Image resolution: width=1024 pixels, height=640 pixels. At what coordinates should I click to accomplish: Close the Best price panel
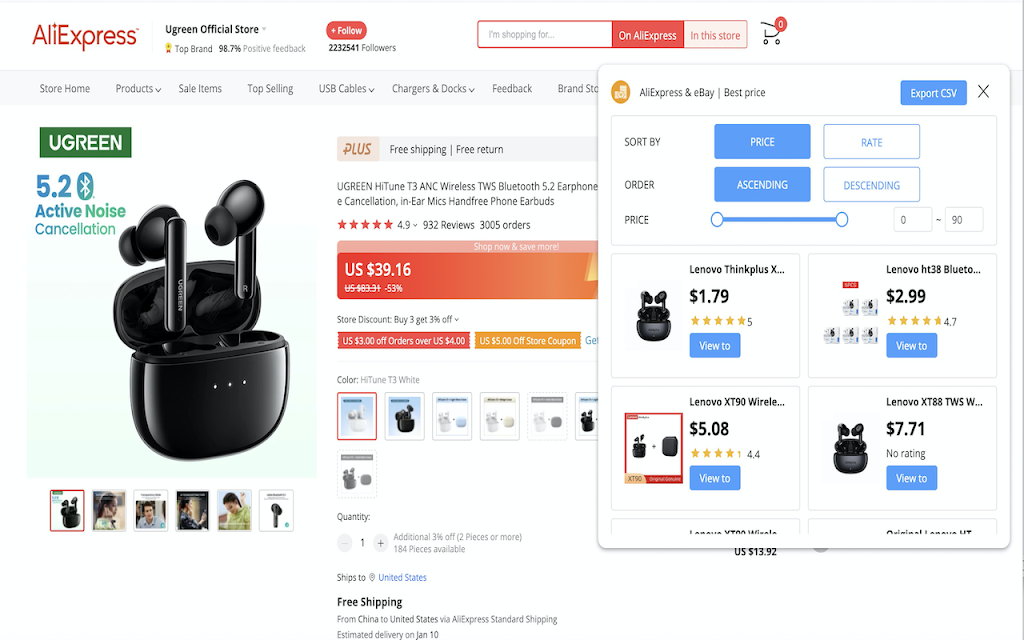984,91
